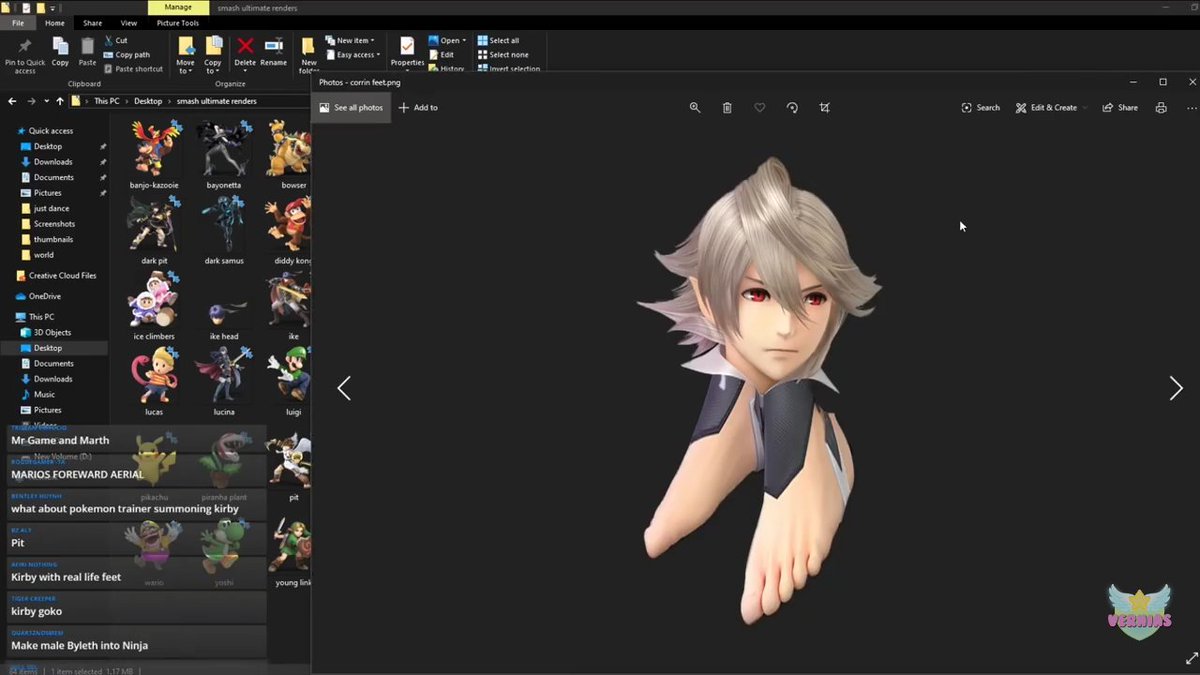Open the crop tool icon in Photos
Viewport: 1200px width, 675px height.
tap(825, 107)
